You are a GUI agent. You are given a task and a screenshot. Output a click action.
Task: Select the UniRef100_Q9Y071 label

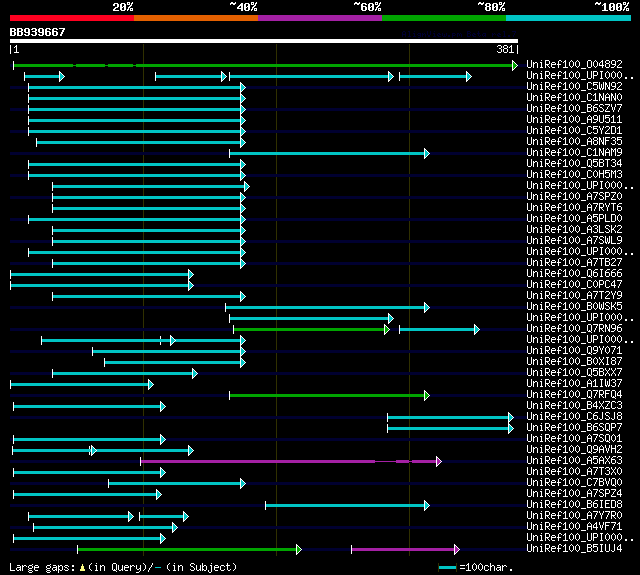coord(574,351)
